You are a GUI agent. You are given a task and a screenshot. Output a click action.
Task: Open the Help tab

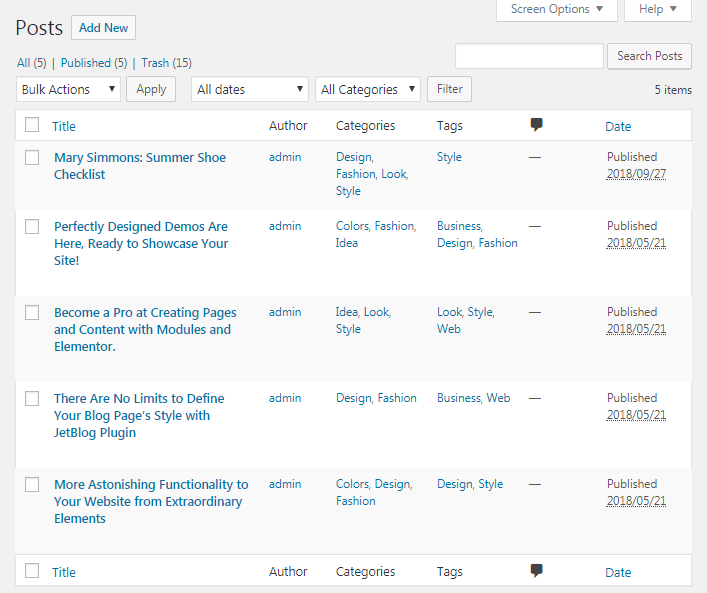coord(658,9)
